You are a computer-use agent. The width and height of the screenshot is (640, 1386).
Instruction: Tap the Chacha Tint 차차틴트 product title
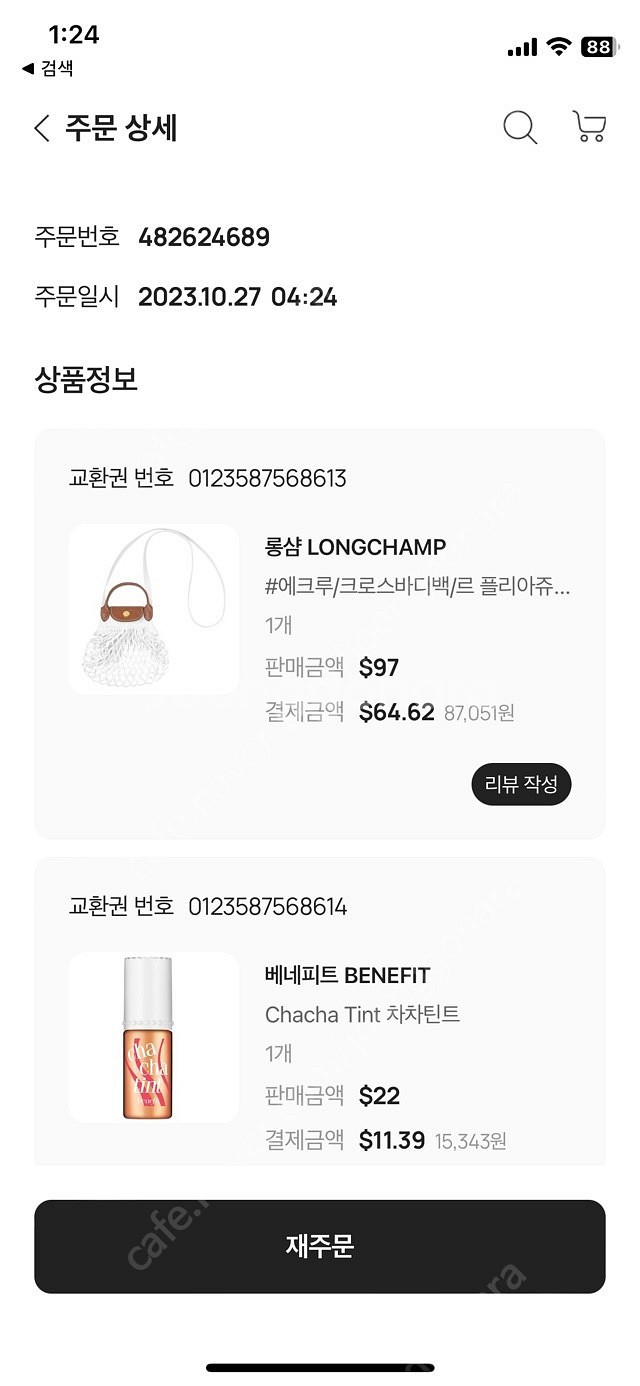tap(363, 1014)
